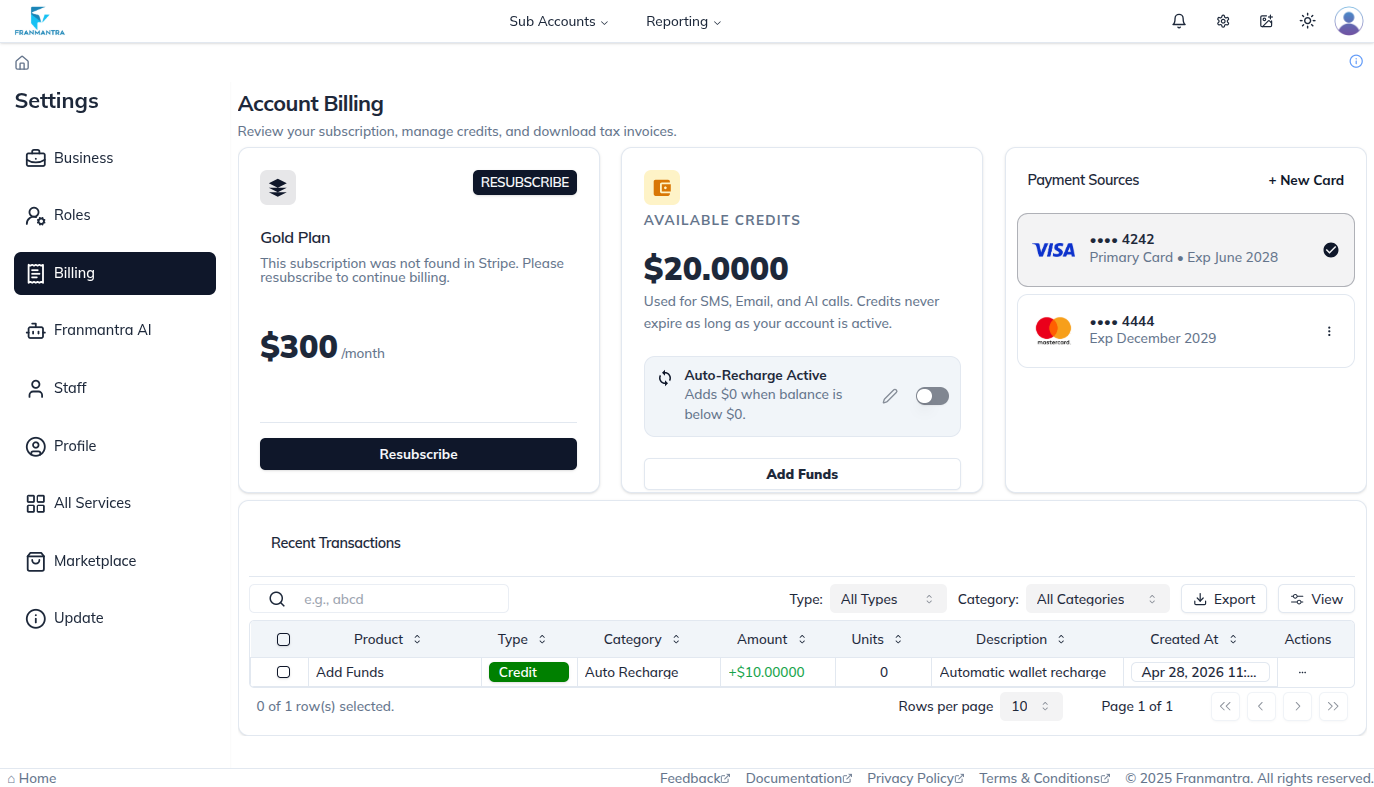Click the Home link in footer
This screenshot has height=787, width=1374.
pyautogui.click(x=32, y=778)
